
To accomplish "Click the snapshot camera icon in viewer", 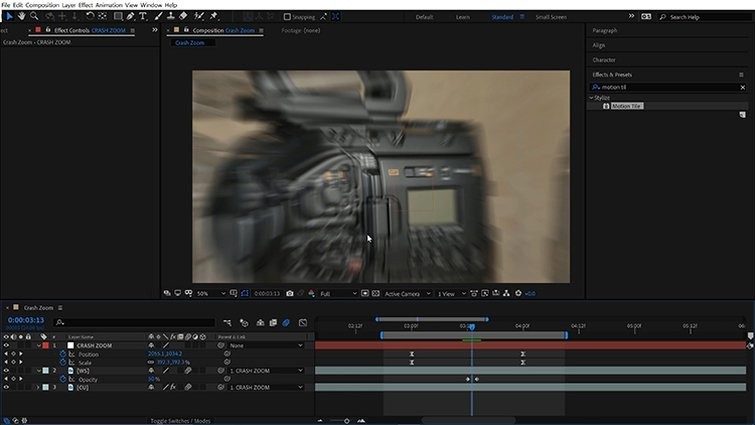I will 289,293.
